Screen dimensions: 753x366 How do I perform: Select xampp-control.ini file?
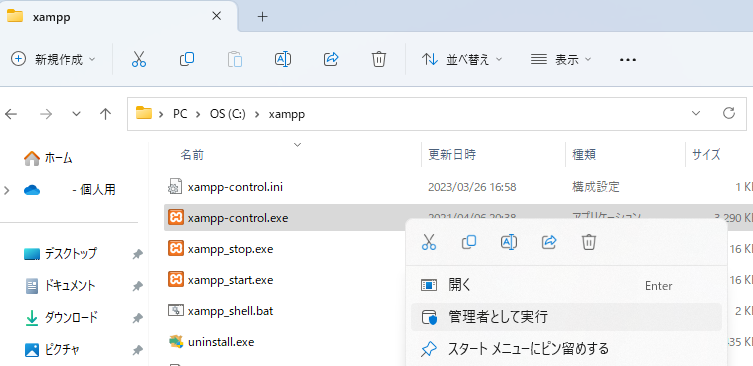(235, 187)
